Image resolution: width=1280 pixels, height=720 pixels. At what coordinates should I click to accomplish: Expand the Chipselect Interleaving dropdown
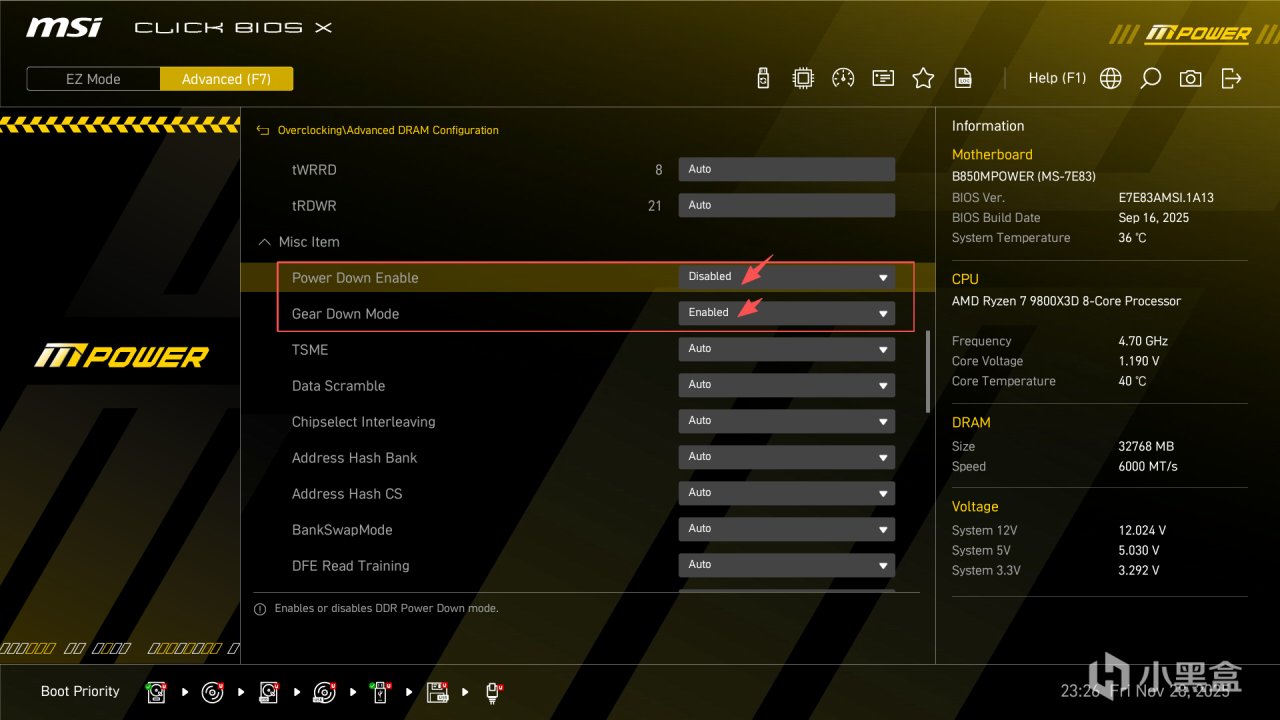coord(786,421)
